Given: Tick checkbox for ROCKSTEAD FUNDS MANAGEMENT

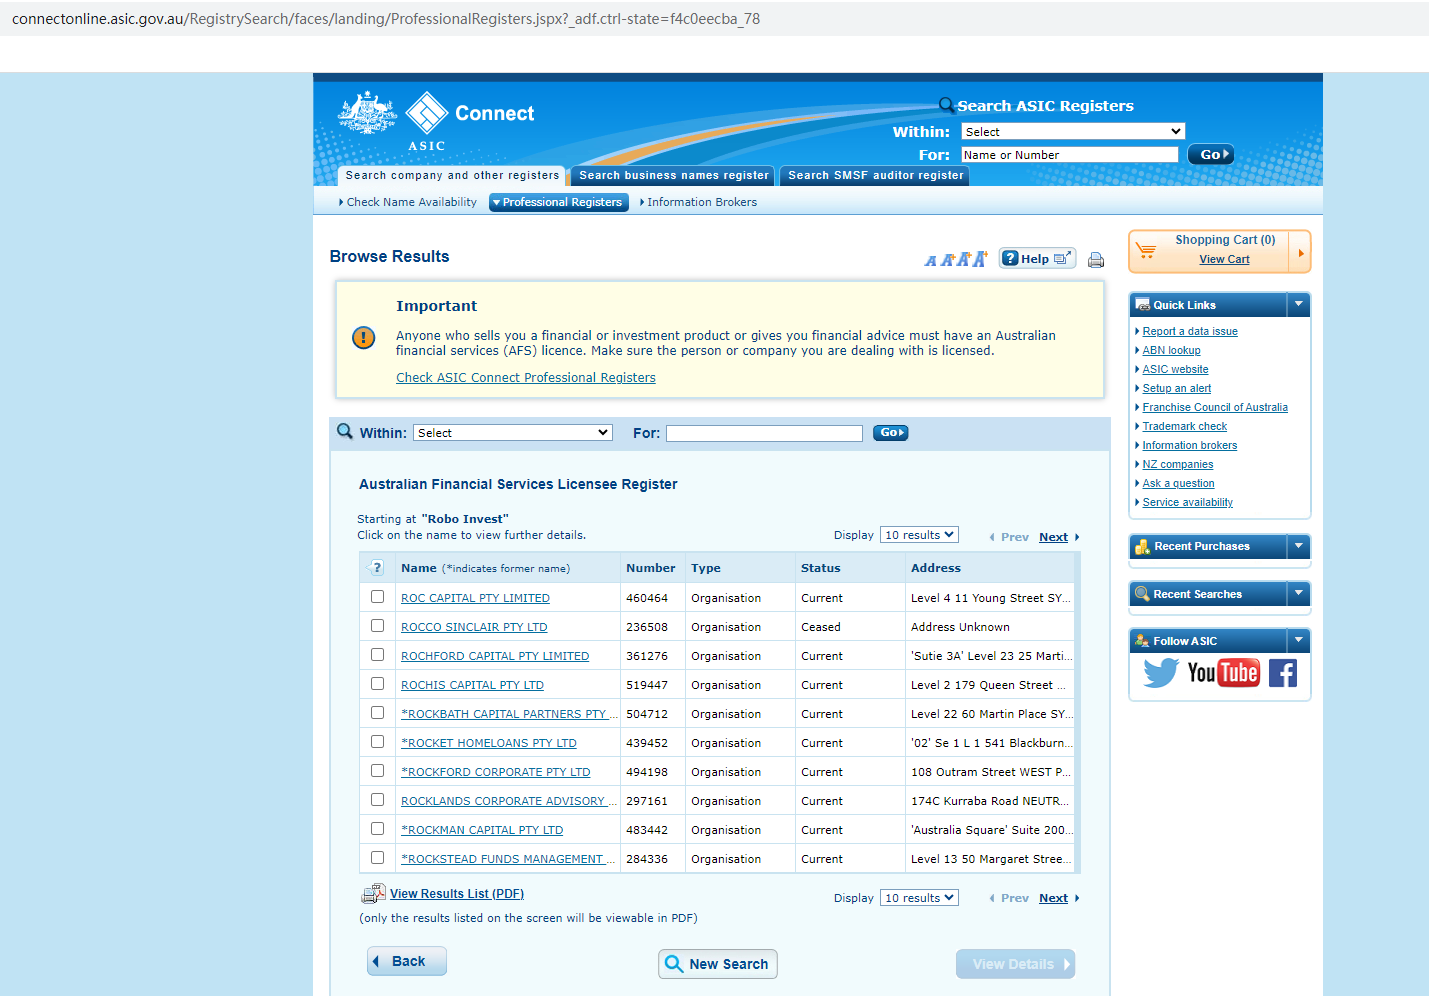Looking at the screenshot, I should (377, 858).
